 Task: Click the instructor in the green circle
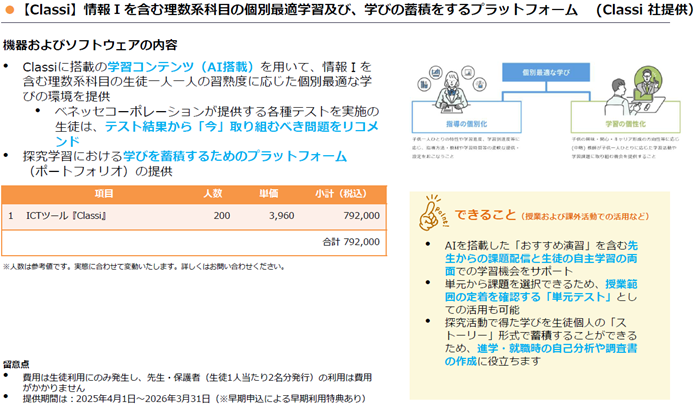coord(648,81)
